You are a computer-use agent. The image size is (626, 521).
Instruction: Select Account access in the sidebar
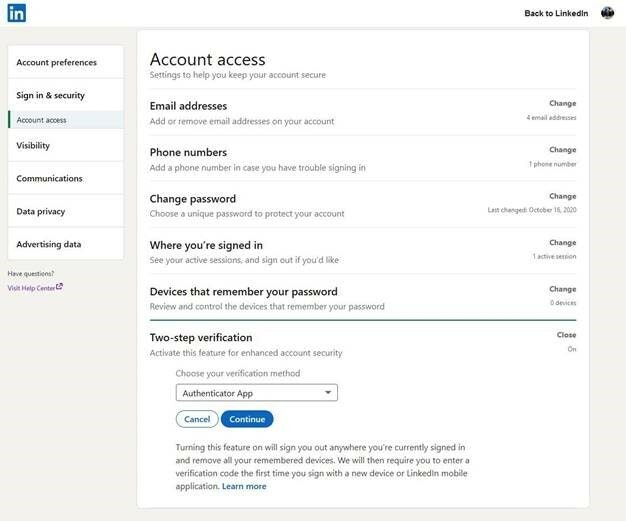pos(42,120)
